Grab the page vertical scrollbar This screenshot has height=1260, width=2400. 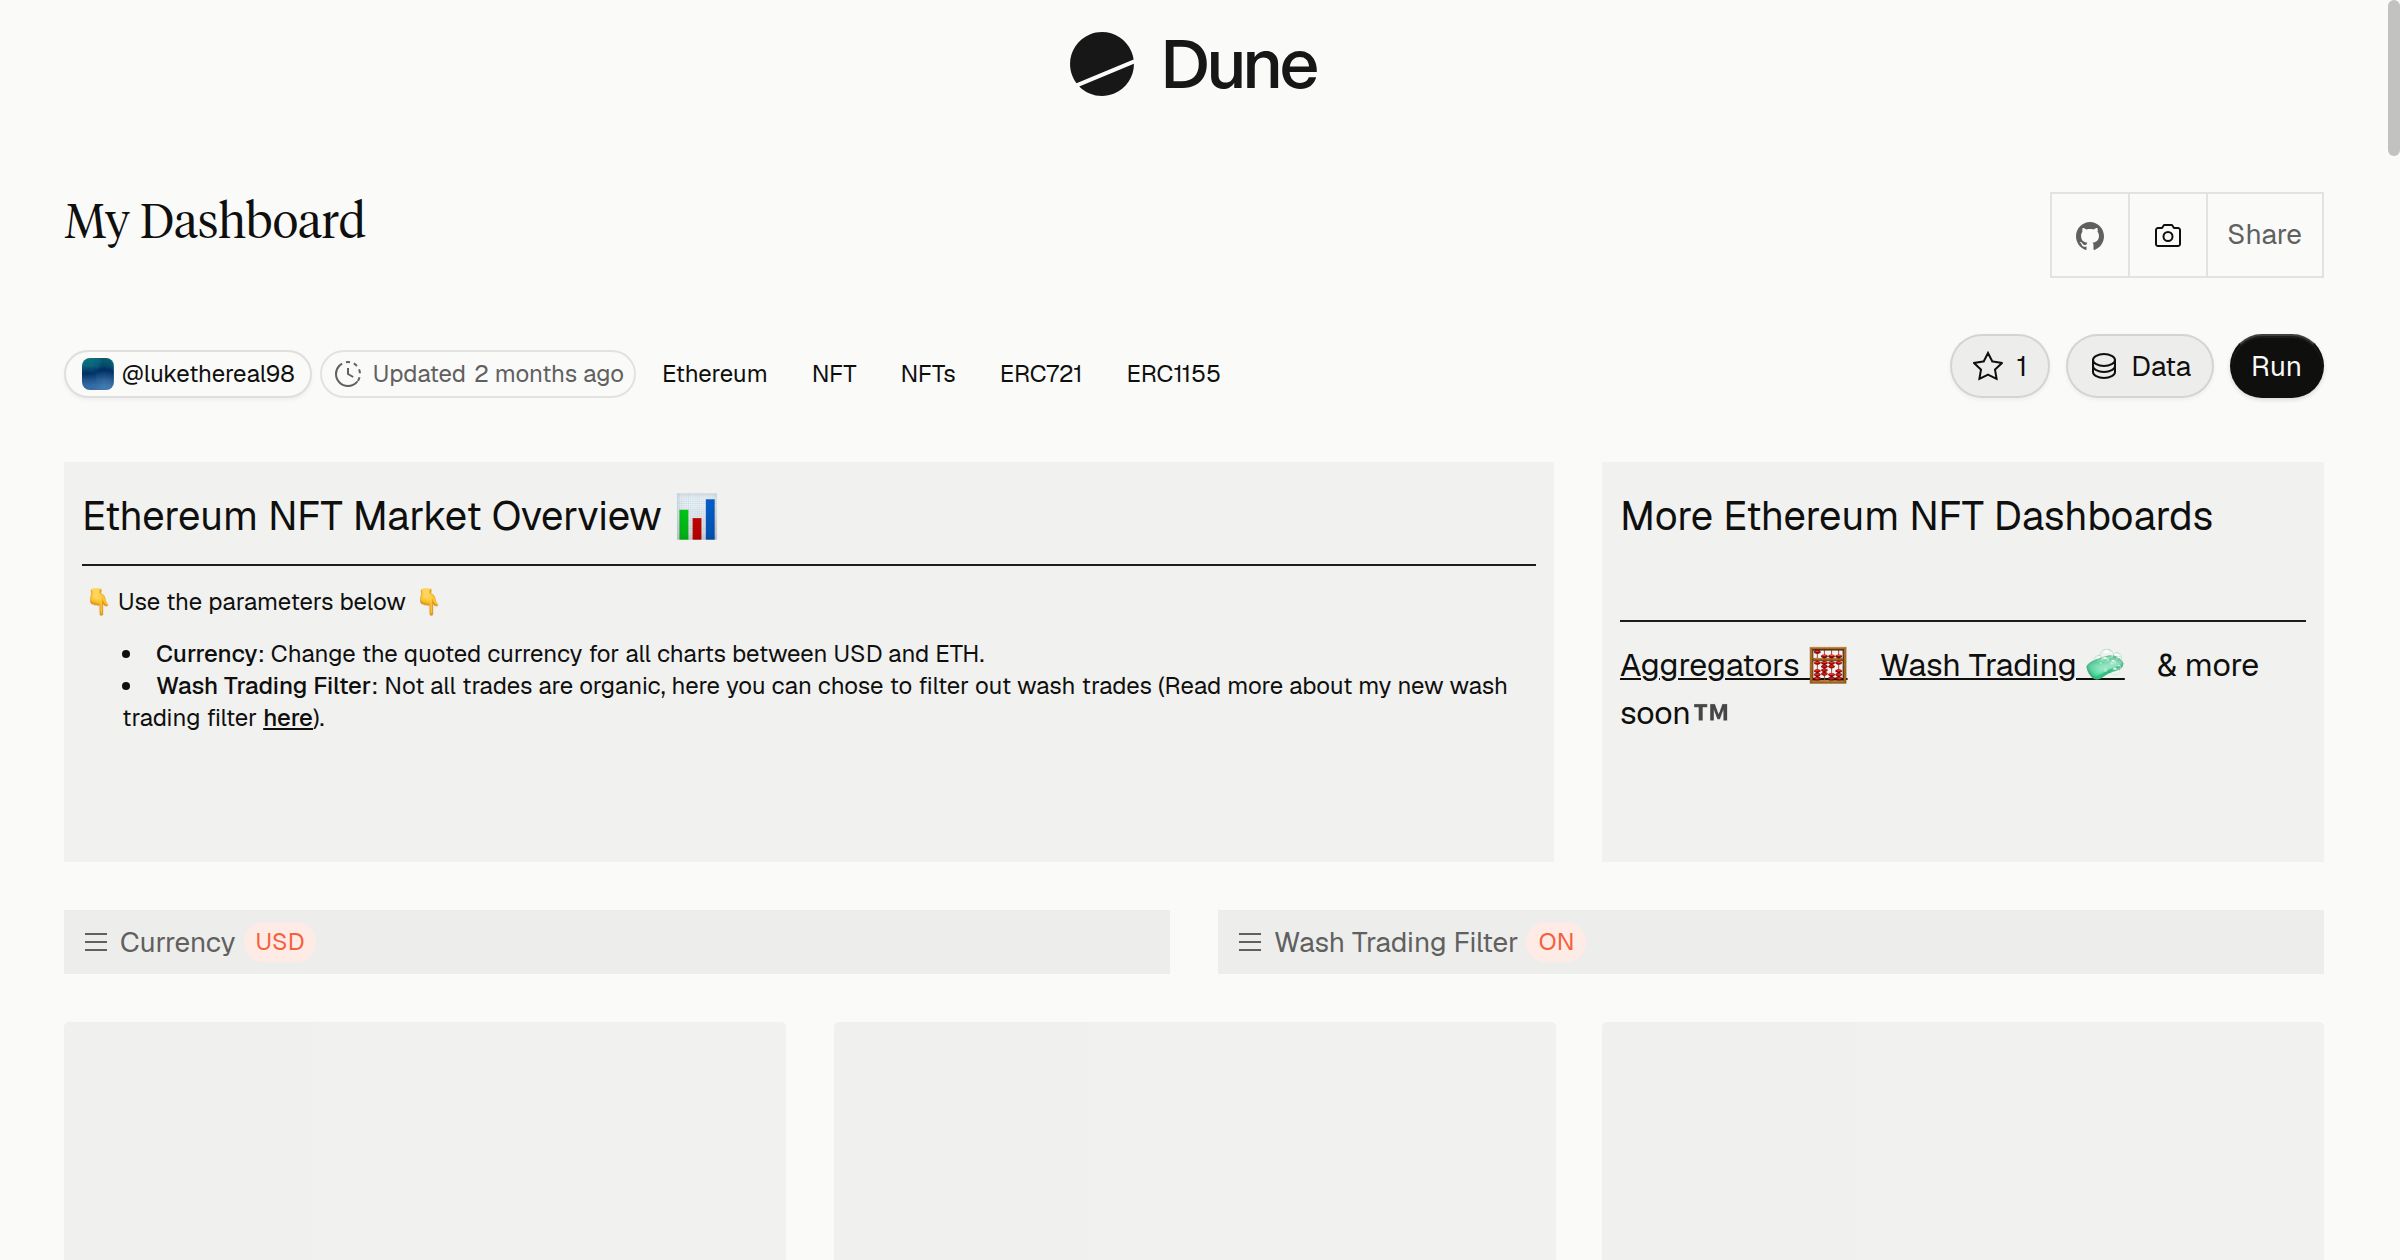(x=2392, y=80)
